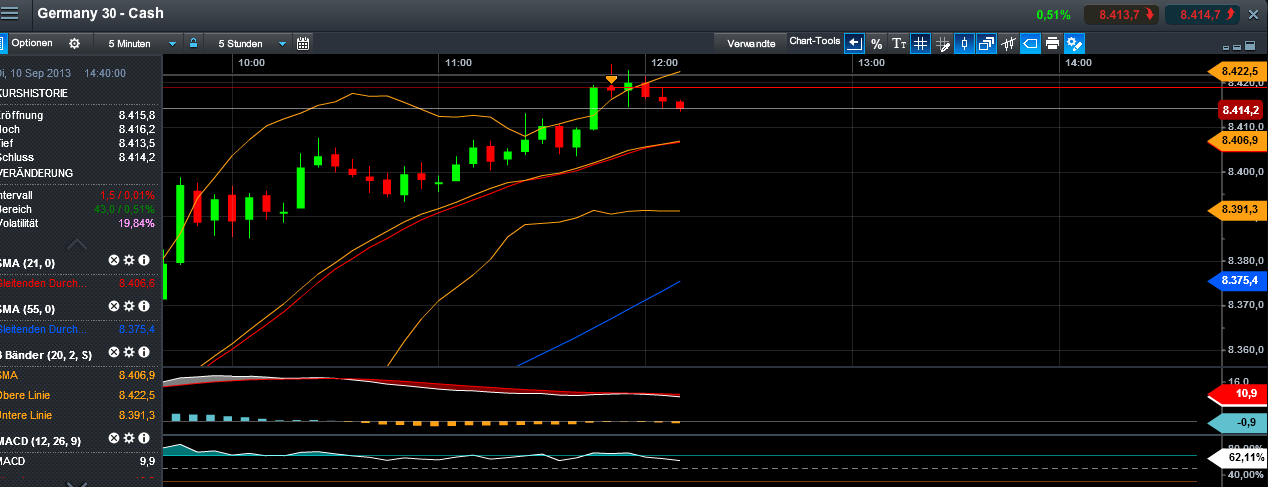Toggle the chart grid tool

[920, 43]
